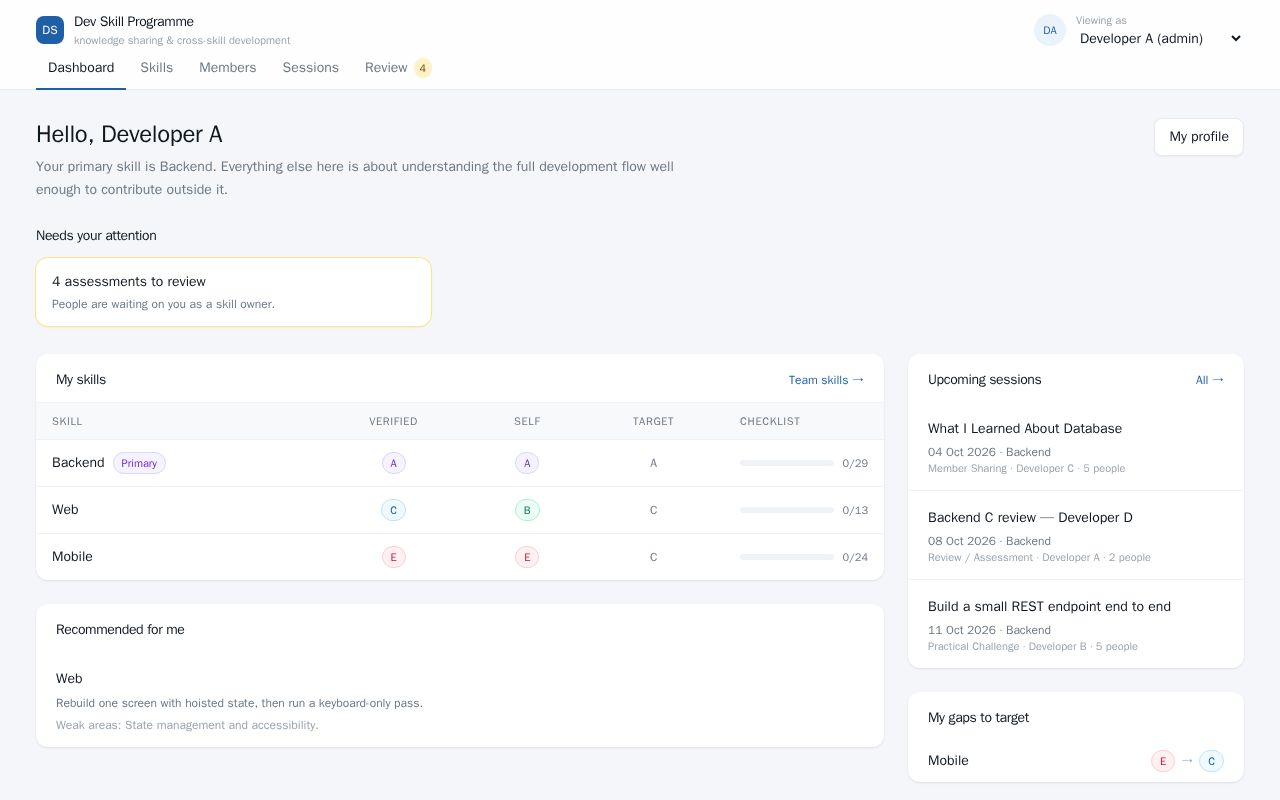The image size is (1280, 800).
Task: Click the My profile button
Action: (x=1198, y=137)
